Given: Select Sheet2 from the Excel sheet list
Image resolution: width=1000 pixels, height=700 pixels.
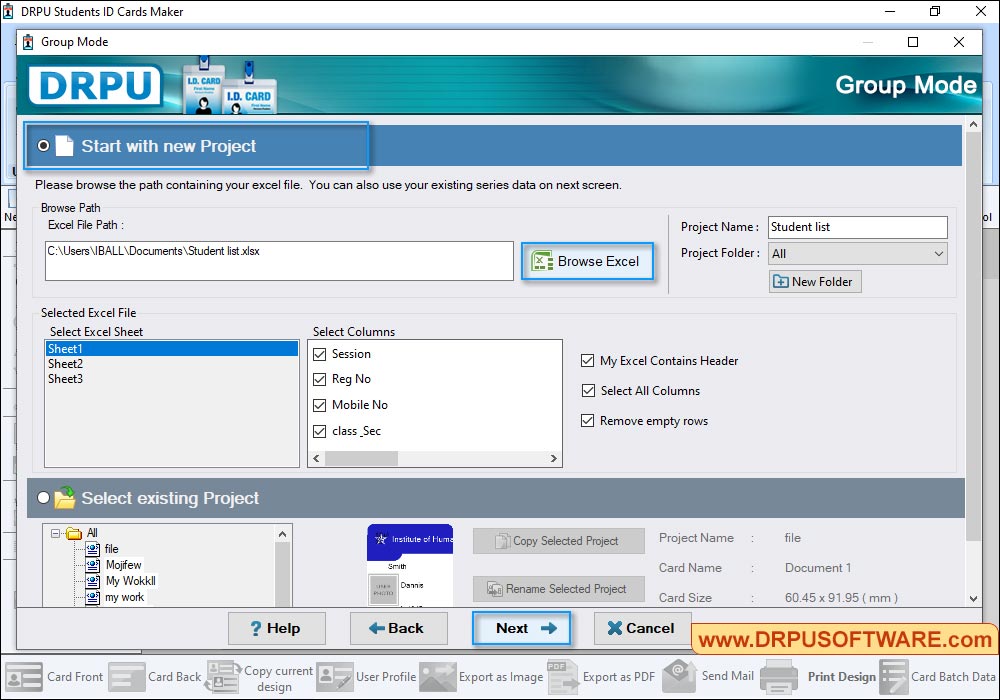Looking at the screenshot, I should click(x=66, y=363).
